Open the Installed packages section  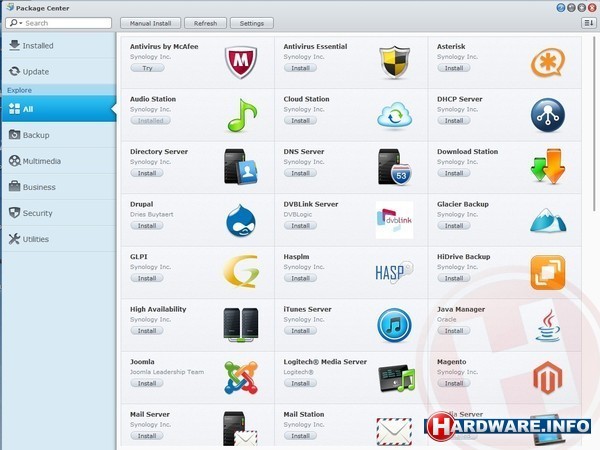coord(59,46)
